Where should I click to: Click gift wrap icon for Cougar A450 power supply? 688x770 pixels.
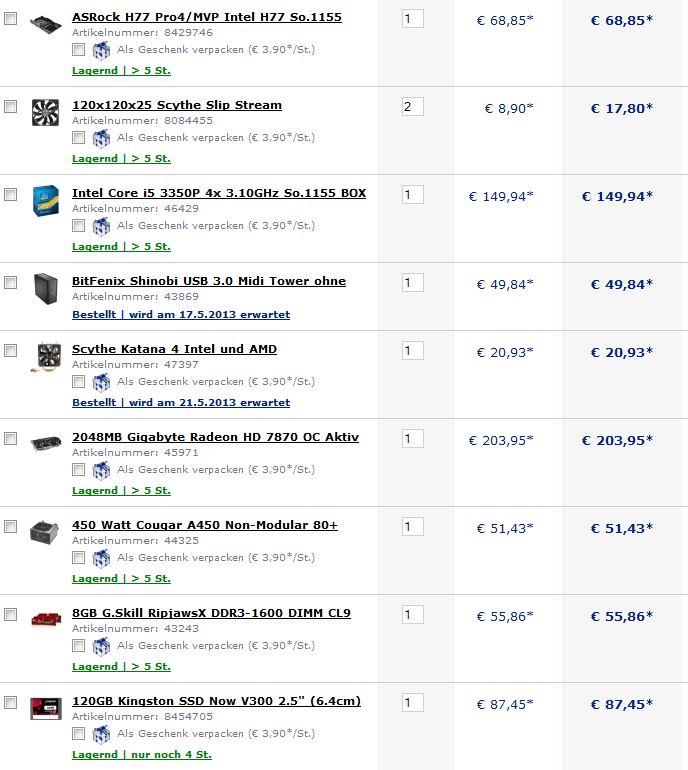101,558
